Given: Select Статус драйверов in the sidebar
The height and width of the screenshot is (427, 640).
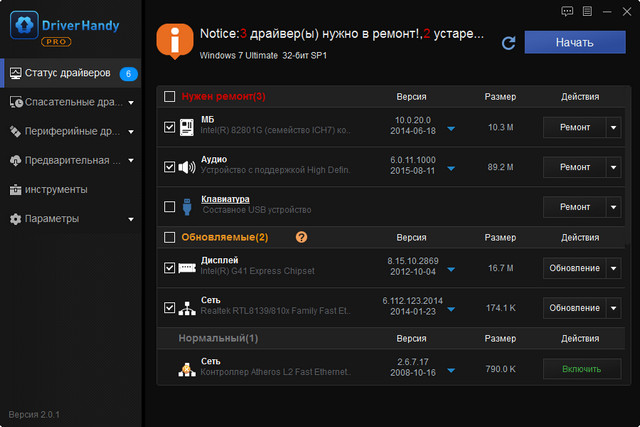Looking at the screenshot, I should [x=70, y=73].
